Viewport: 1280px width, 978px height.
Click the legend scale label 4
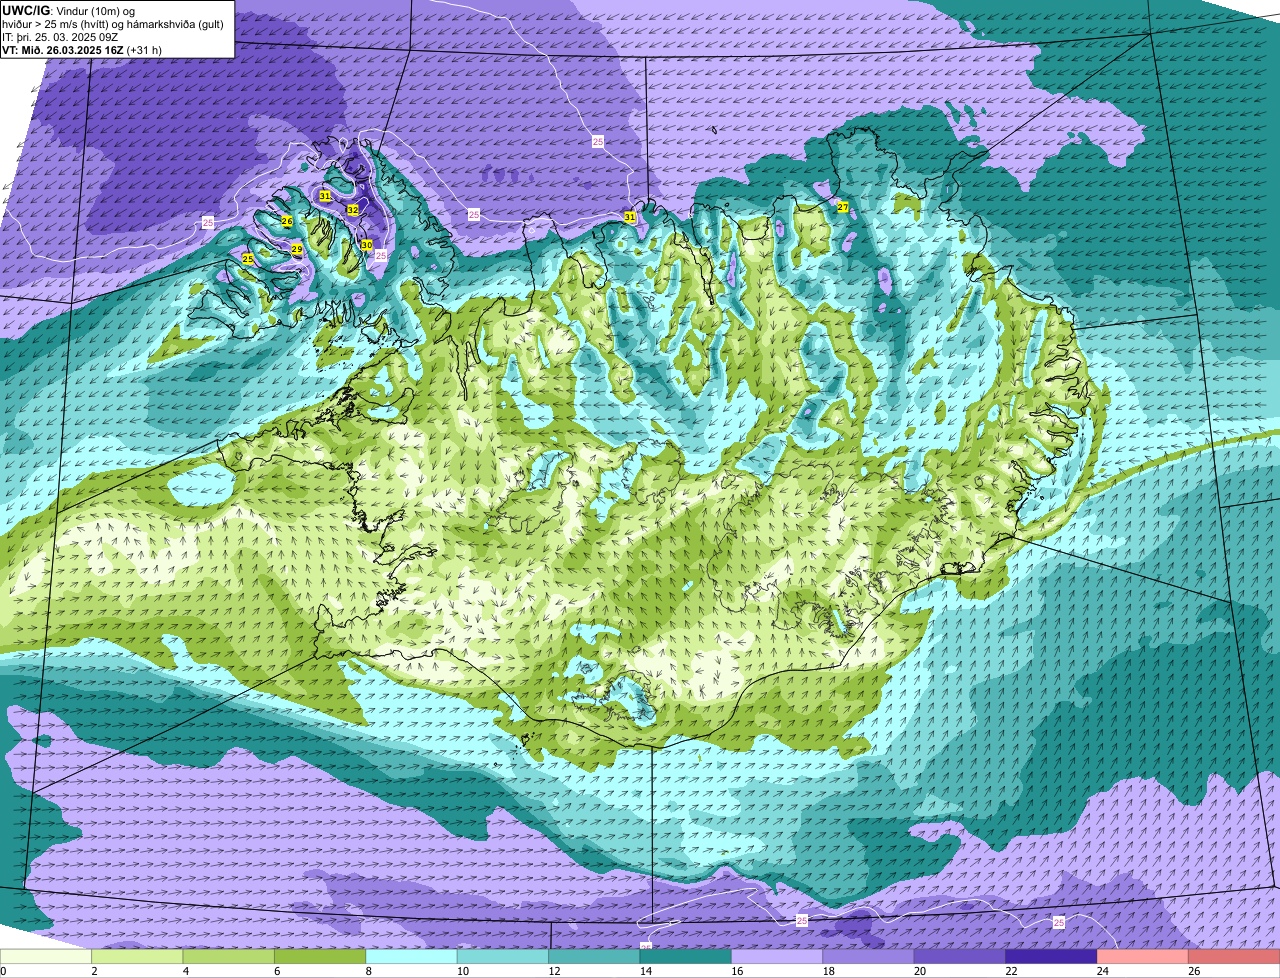[x=186, y=970]
